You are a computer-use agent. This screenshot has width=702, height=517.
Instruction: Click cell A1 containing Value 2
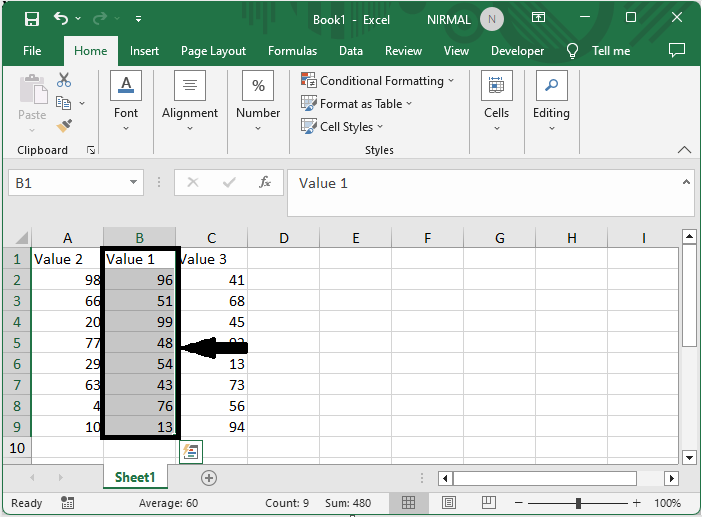pyautogui.click(x=67, y=259)
